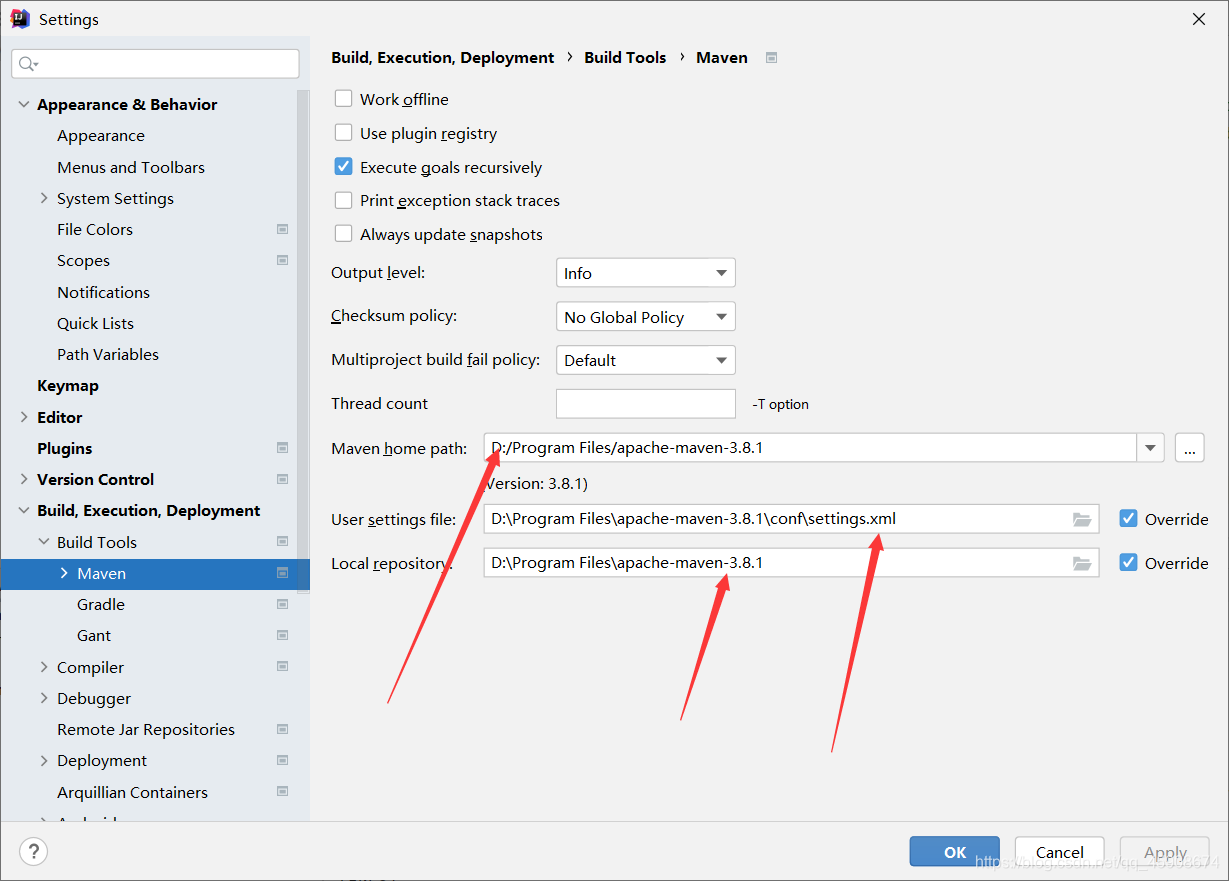Enable the Use plugin registry checkbox

[x=343, y=133]
